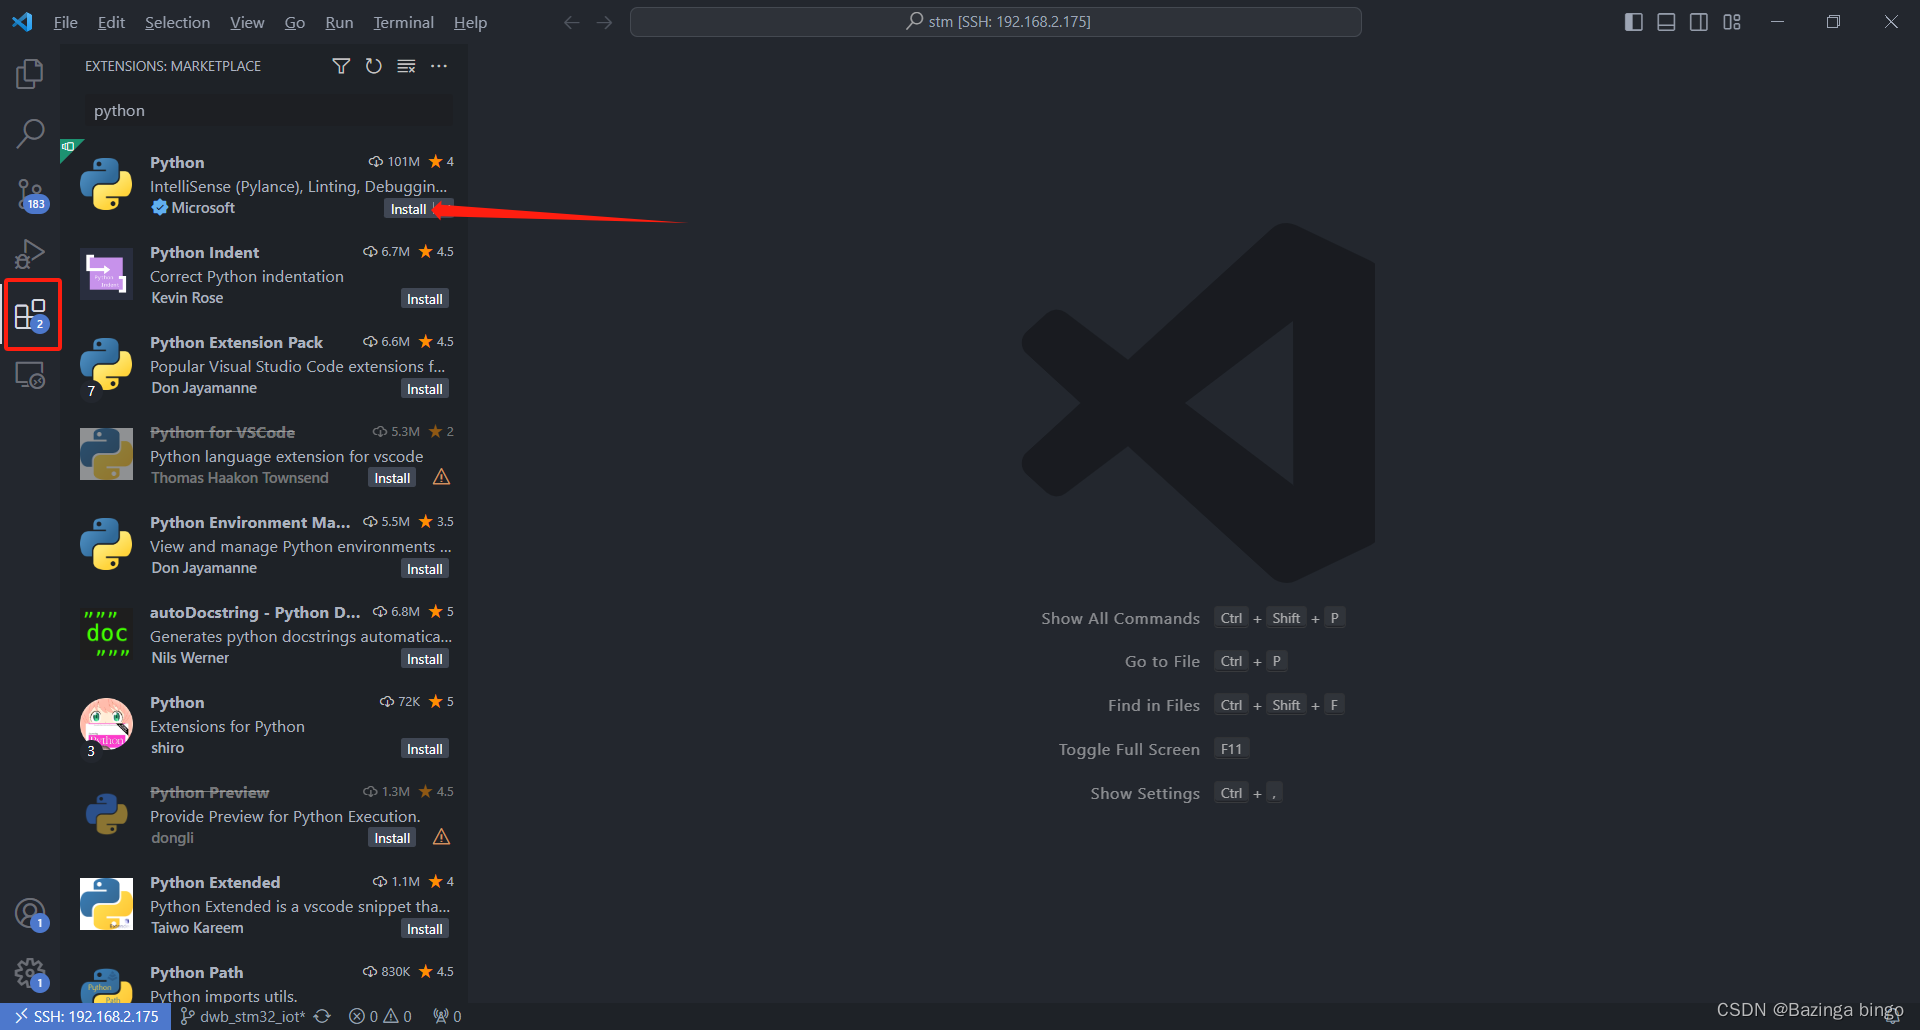
Task: Toggle bottom panel layout icon
Action: coord(1666,22)
